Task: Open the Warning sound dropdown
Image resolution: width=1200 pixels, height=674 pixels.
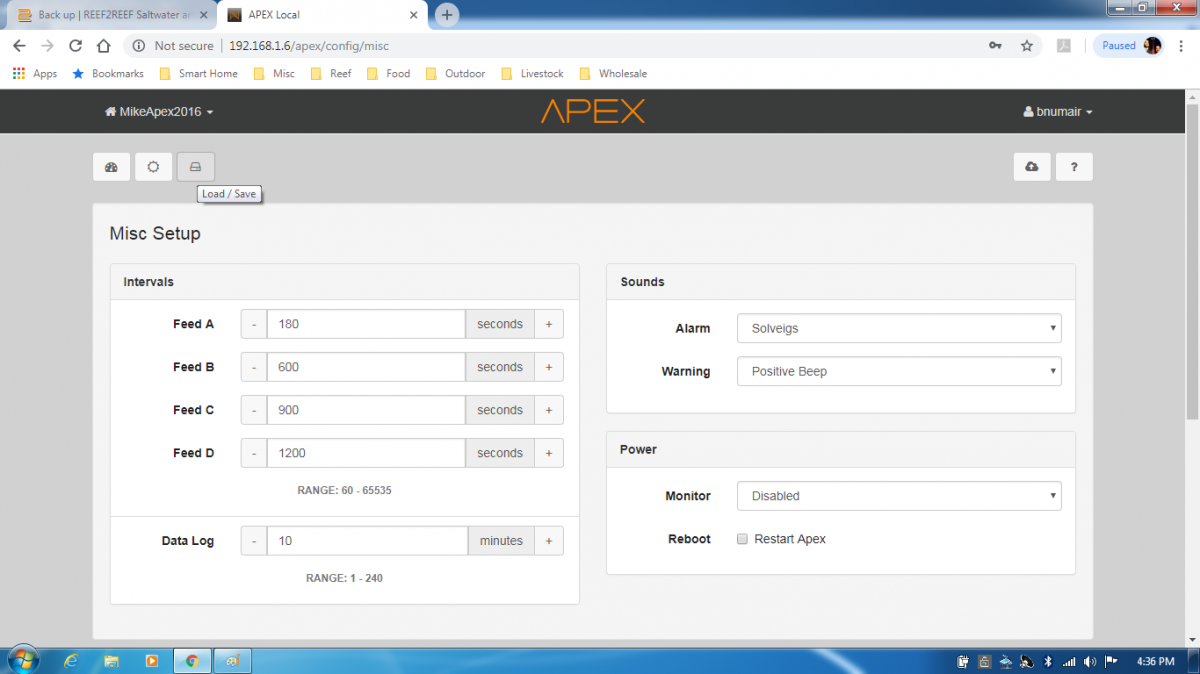Action: 899,371
